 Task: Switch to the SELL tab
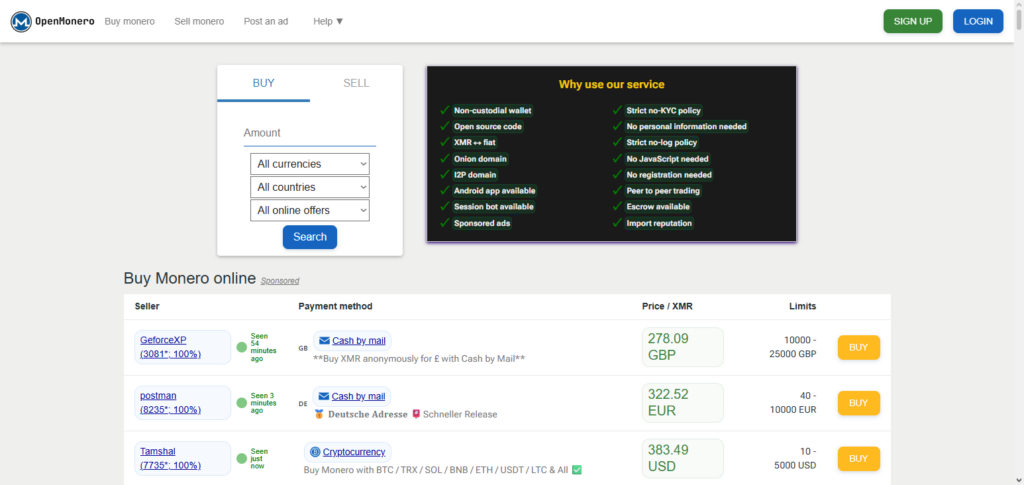click(x=356, y=84)
